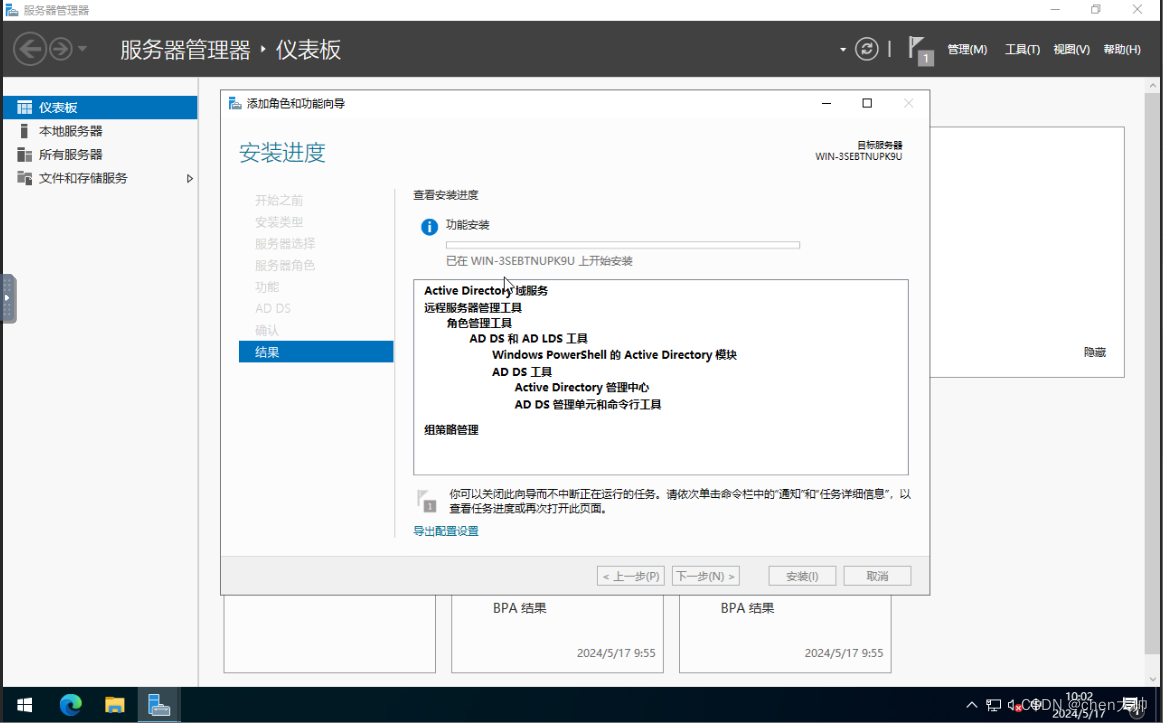Click the 所有服务器 sidebar icon
This screenshot has height=723, width=1163.
point(24,155)
